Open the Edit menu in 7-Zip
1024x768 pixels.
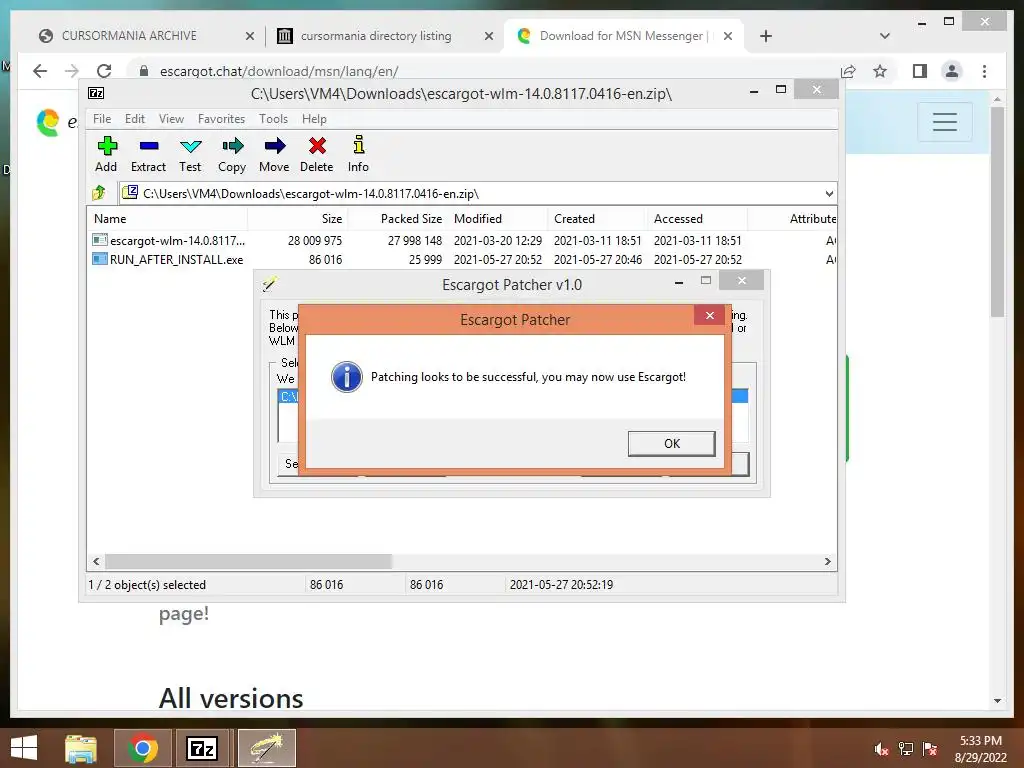click(x=135, y=119)
